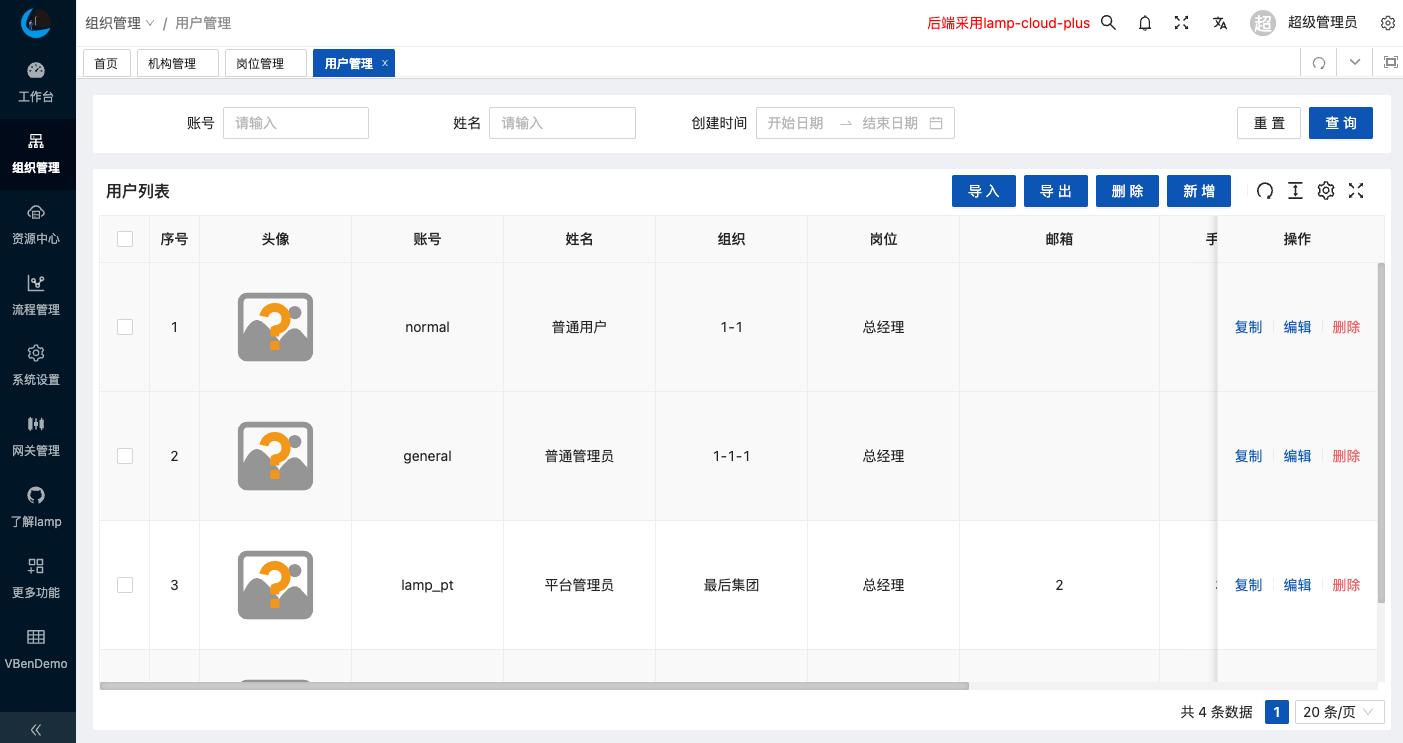Open the global search icon
Image resolution: width=1403 pixels, height=743 pixels.
(x=1108, y=22)
